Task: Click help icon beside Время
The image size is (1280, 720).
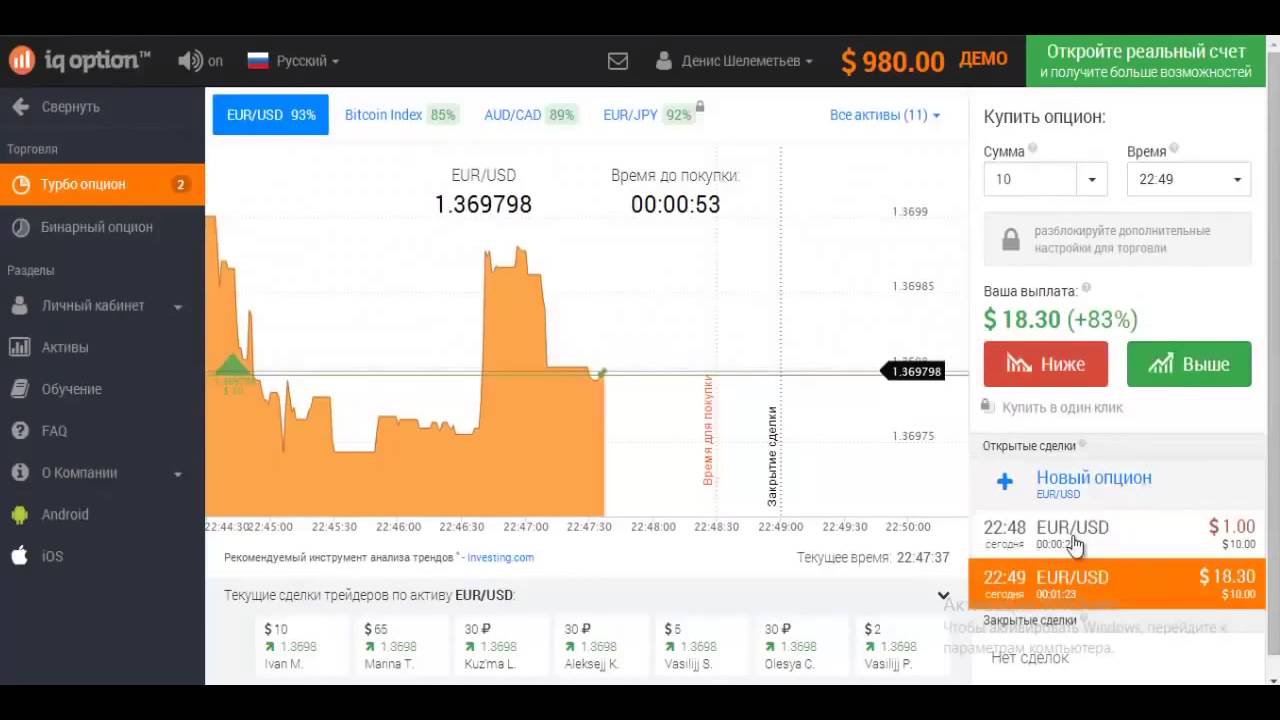Action: (x=1174, y=149)
